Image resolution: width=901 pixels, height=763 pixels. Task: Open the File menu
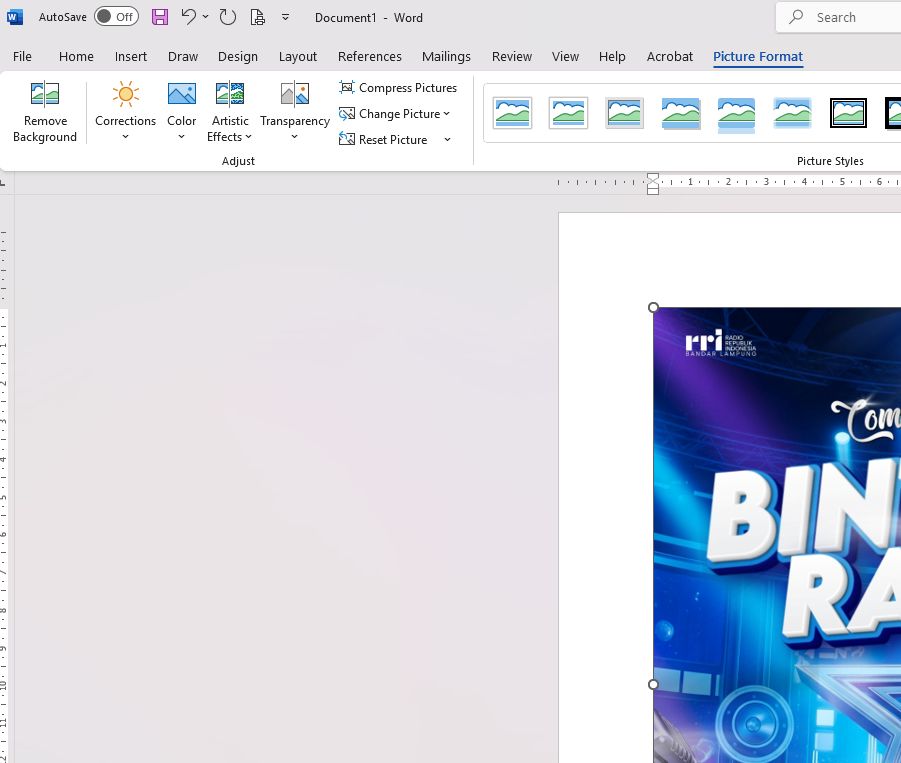tap(22, 56)
